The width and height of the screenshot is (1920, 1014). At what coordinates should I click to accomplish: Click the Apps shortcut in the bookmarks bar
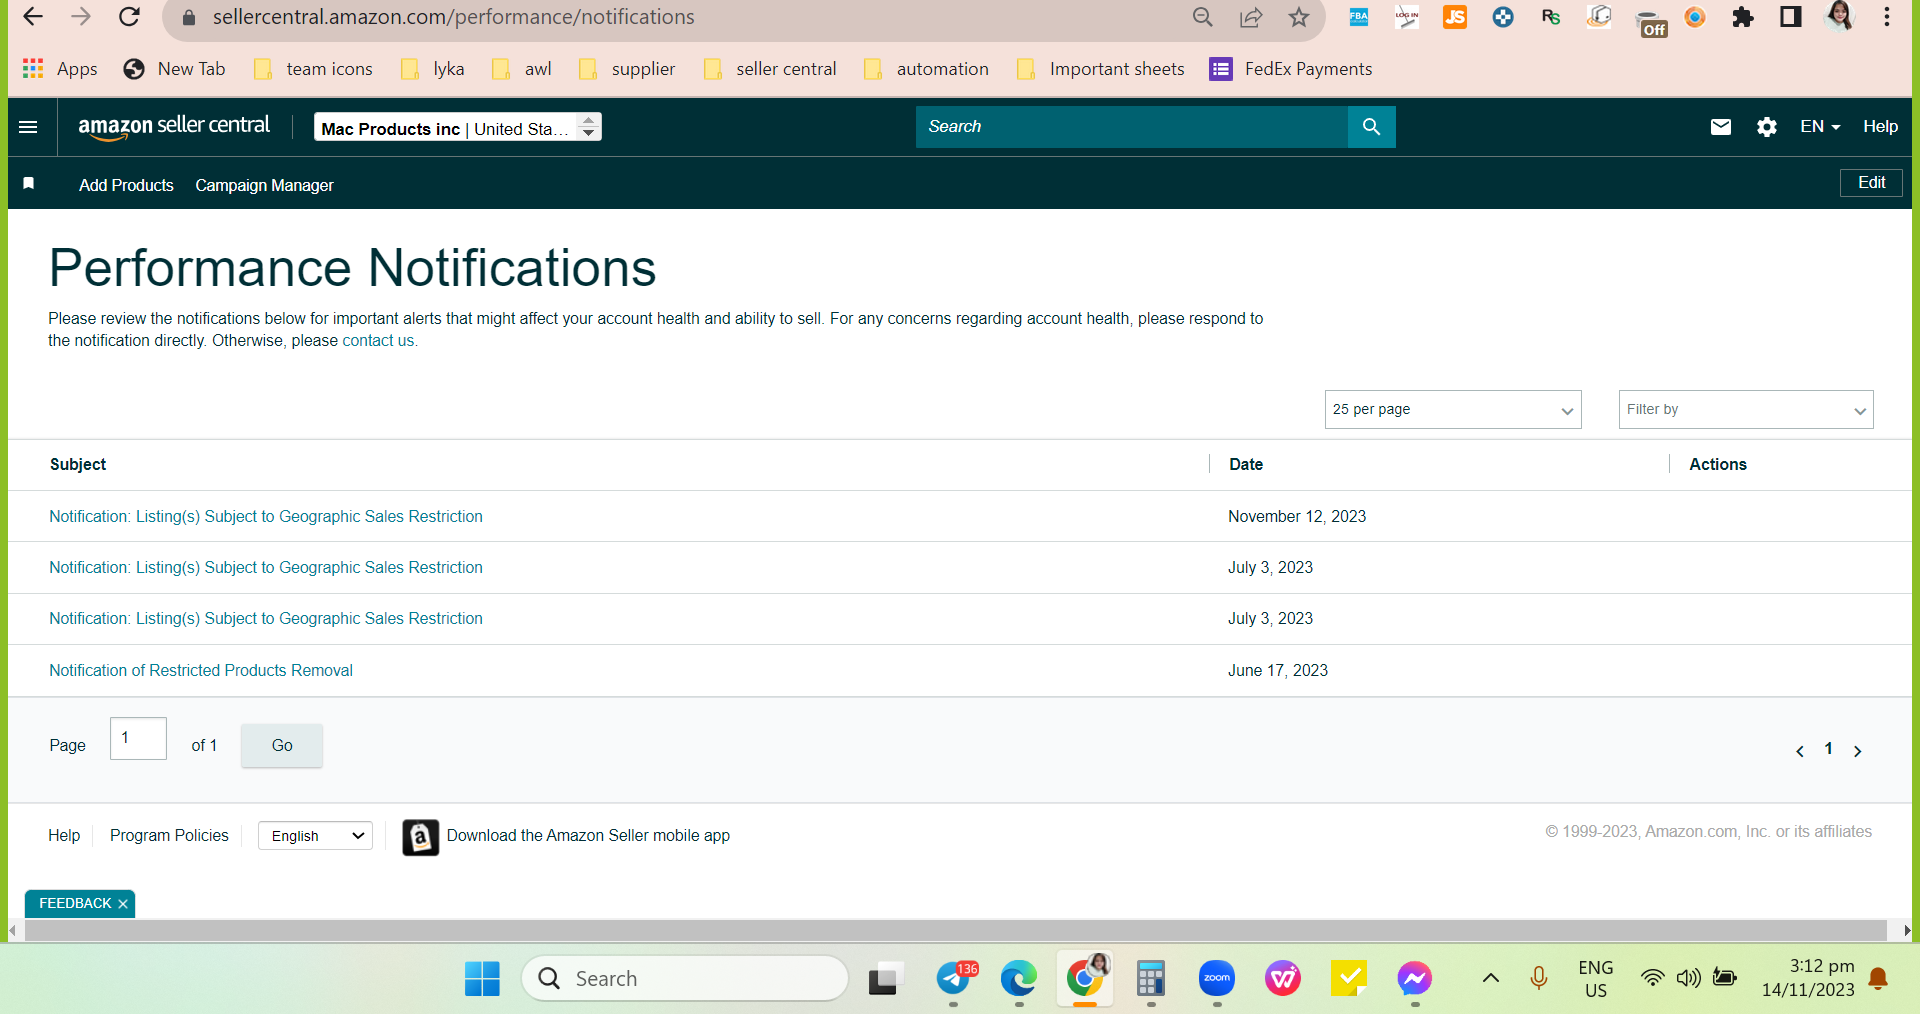point(60,69)
